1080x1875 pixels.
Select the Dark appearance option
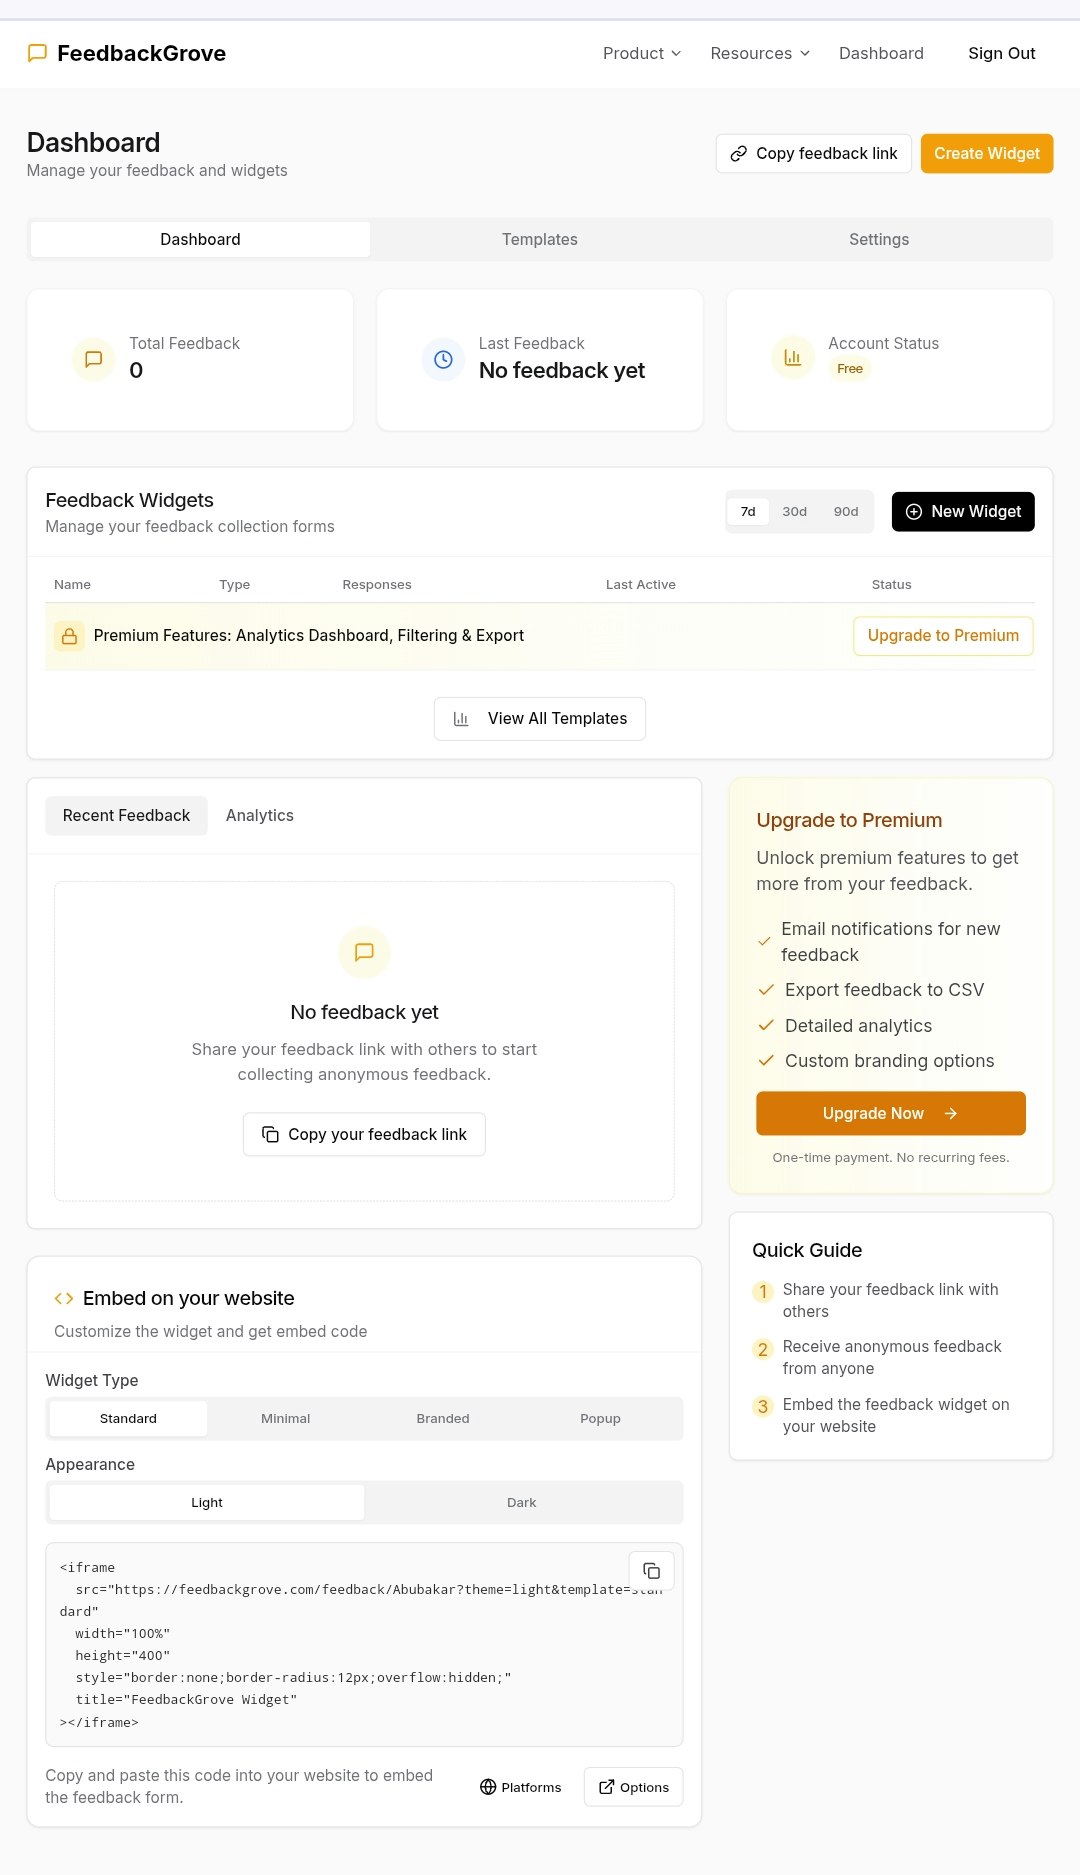522,1502
